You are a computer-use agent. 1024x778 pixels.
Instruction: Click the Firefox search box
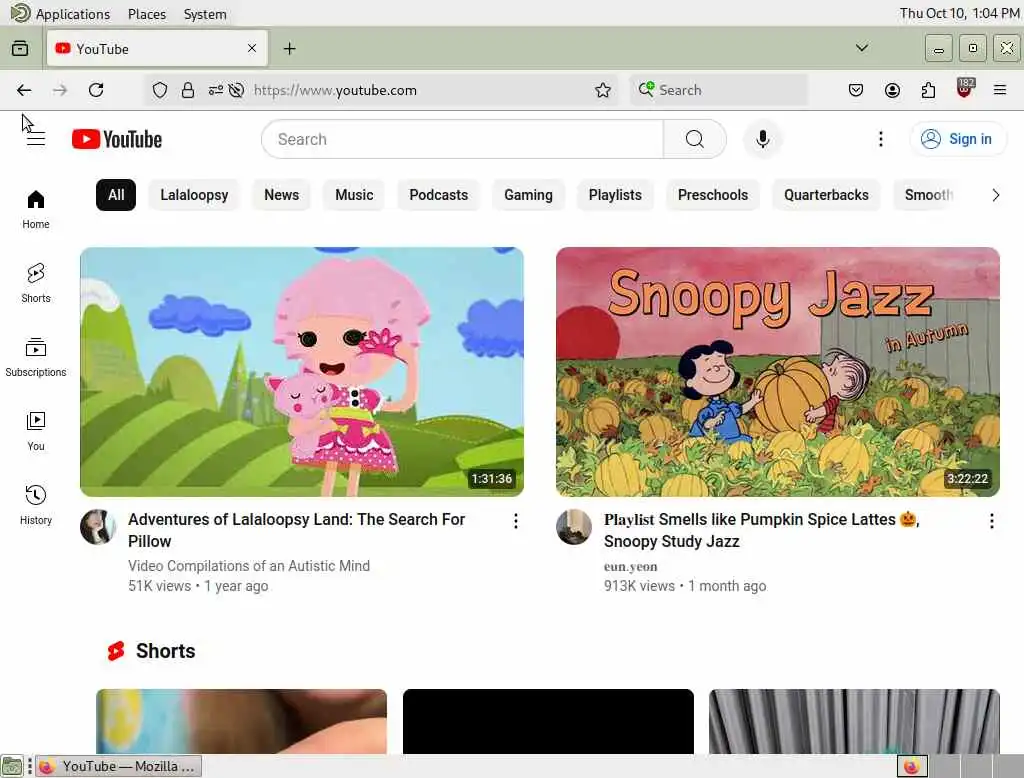[718, 90]
